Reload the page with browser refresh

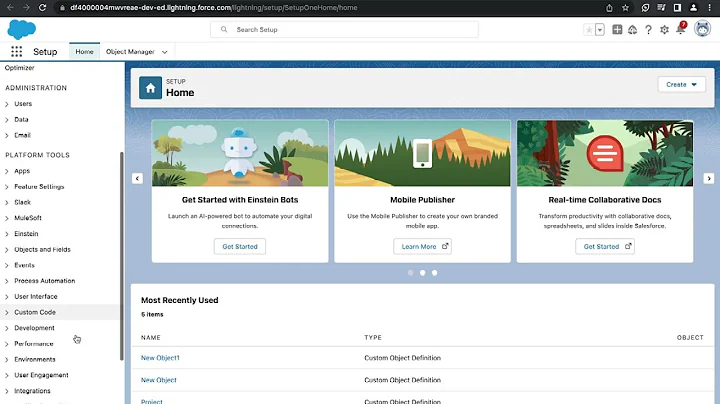tap(42, 7)
